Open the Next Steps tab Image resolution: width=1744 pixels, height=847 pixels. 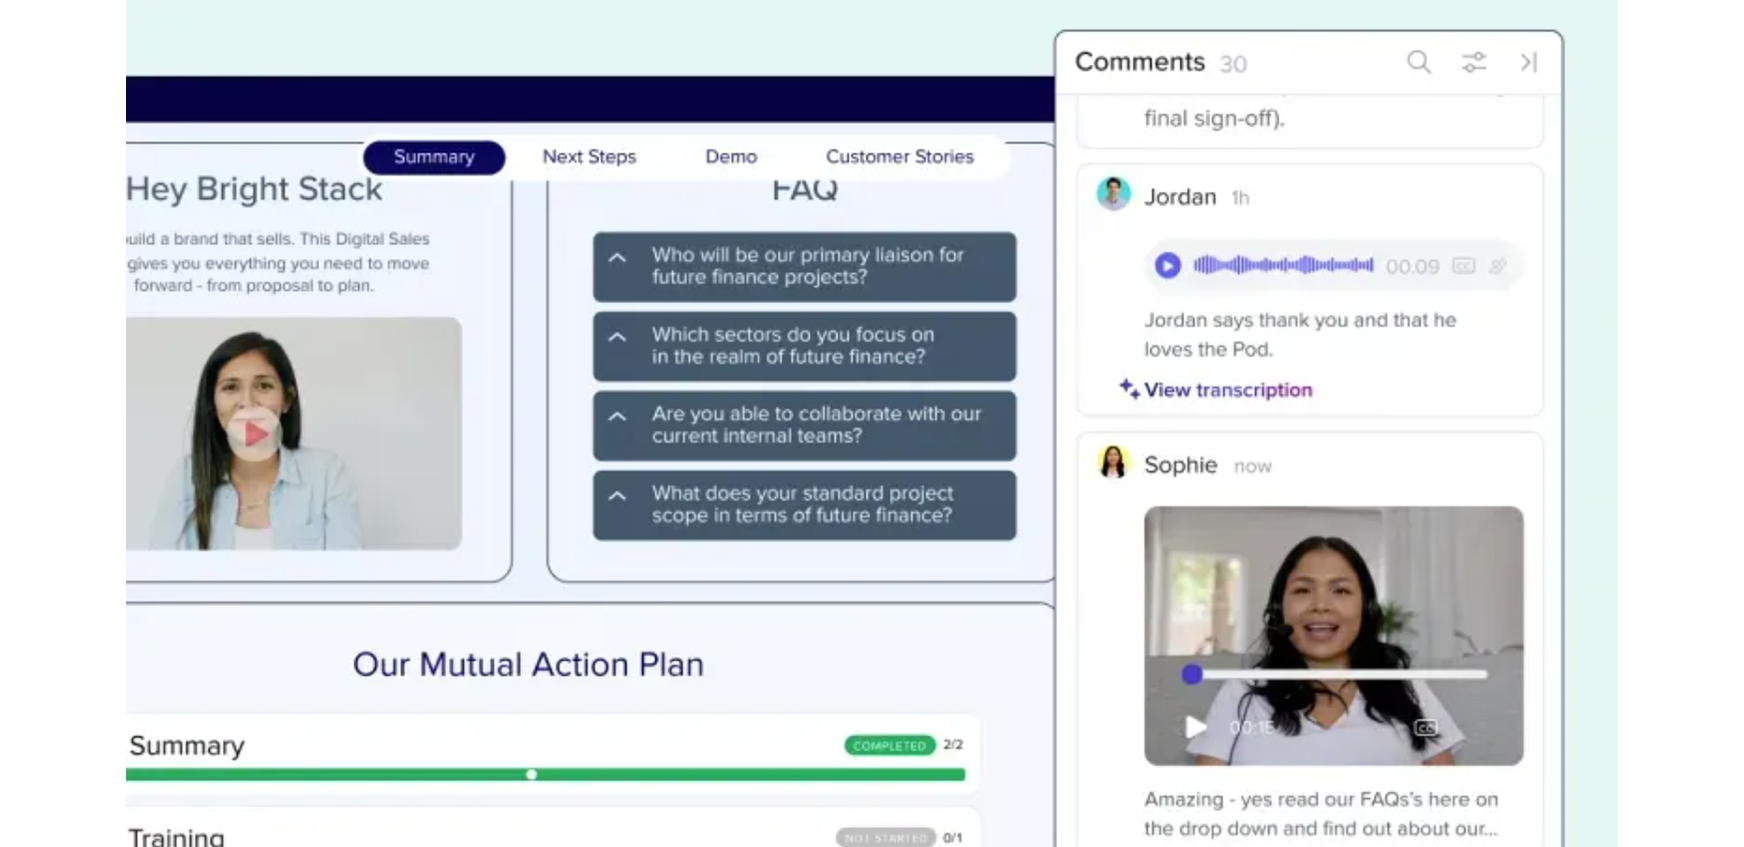click(589, 157)
